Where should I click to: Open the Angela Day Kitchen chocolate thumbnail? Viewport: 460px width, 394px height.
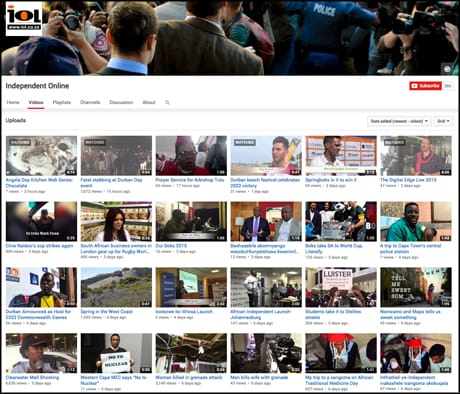41,156
